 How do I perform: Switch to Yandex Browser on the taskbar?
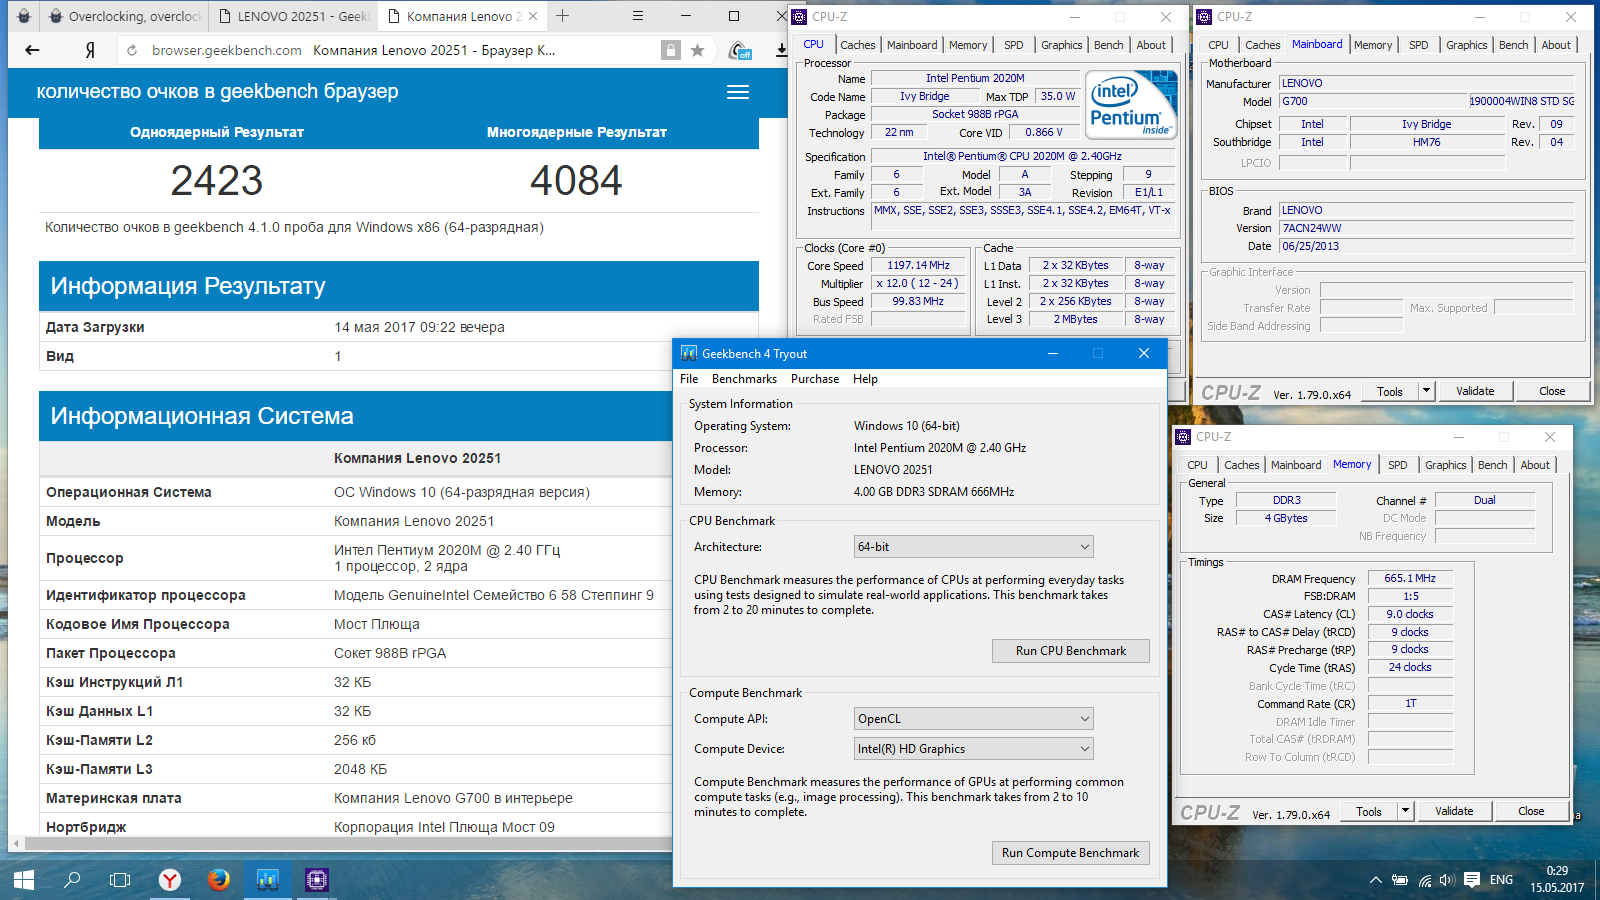pyautogui.click(x=170, y=880)
